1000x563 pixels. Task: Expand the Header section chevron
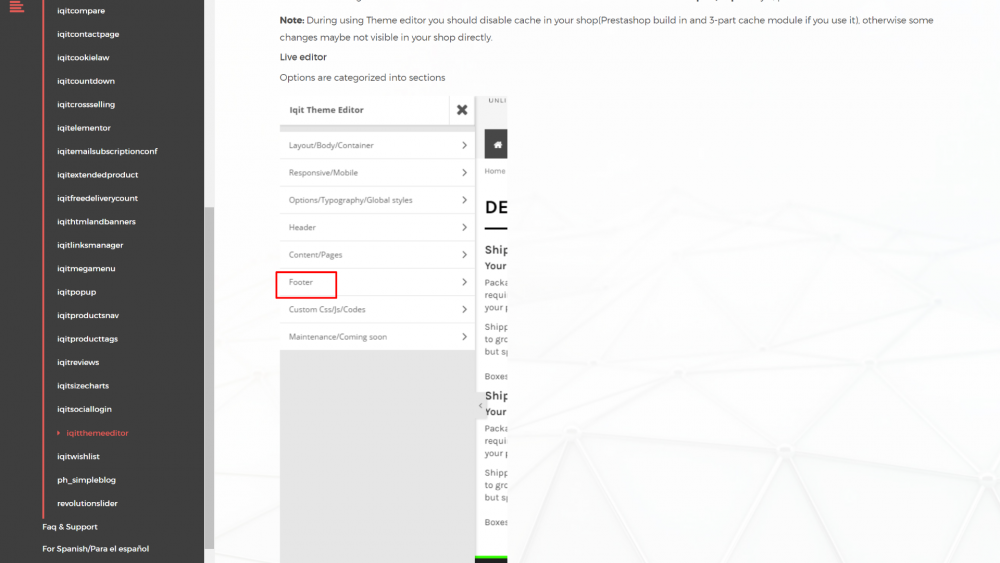click(464, 228)
